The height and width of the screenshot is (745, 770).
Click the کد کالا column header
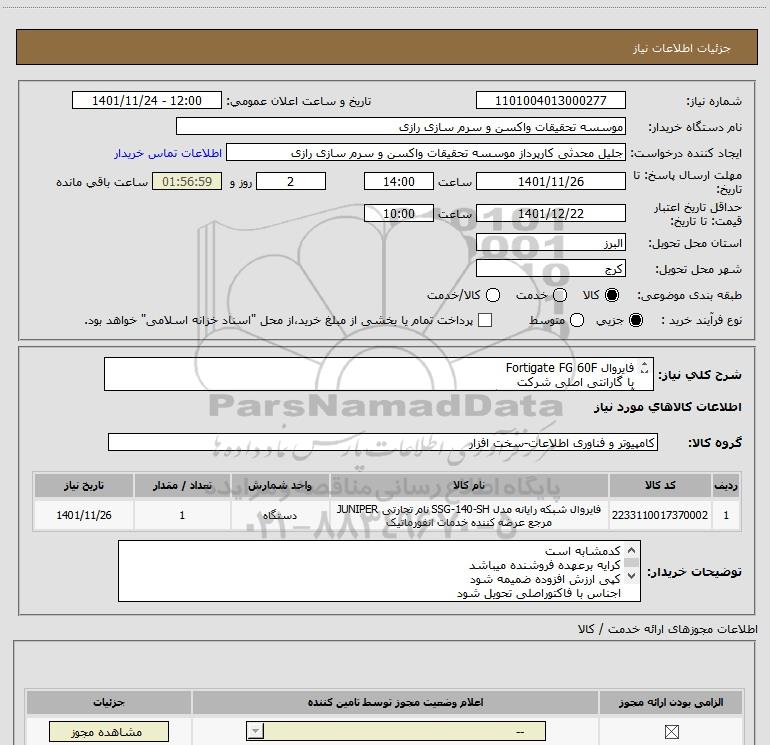tap(660, 485)
